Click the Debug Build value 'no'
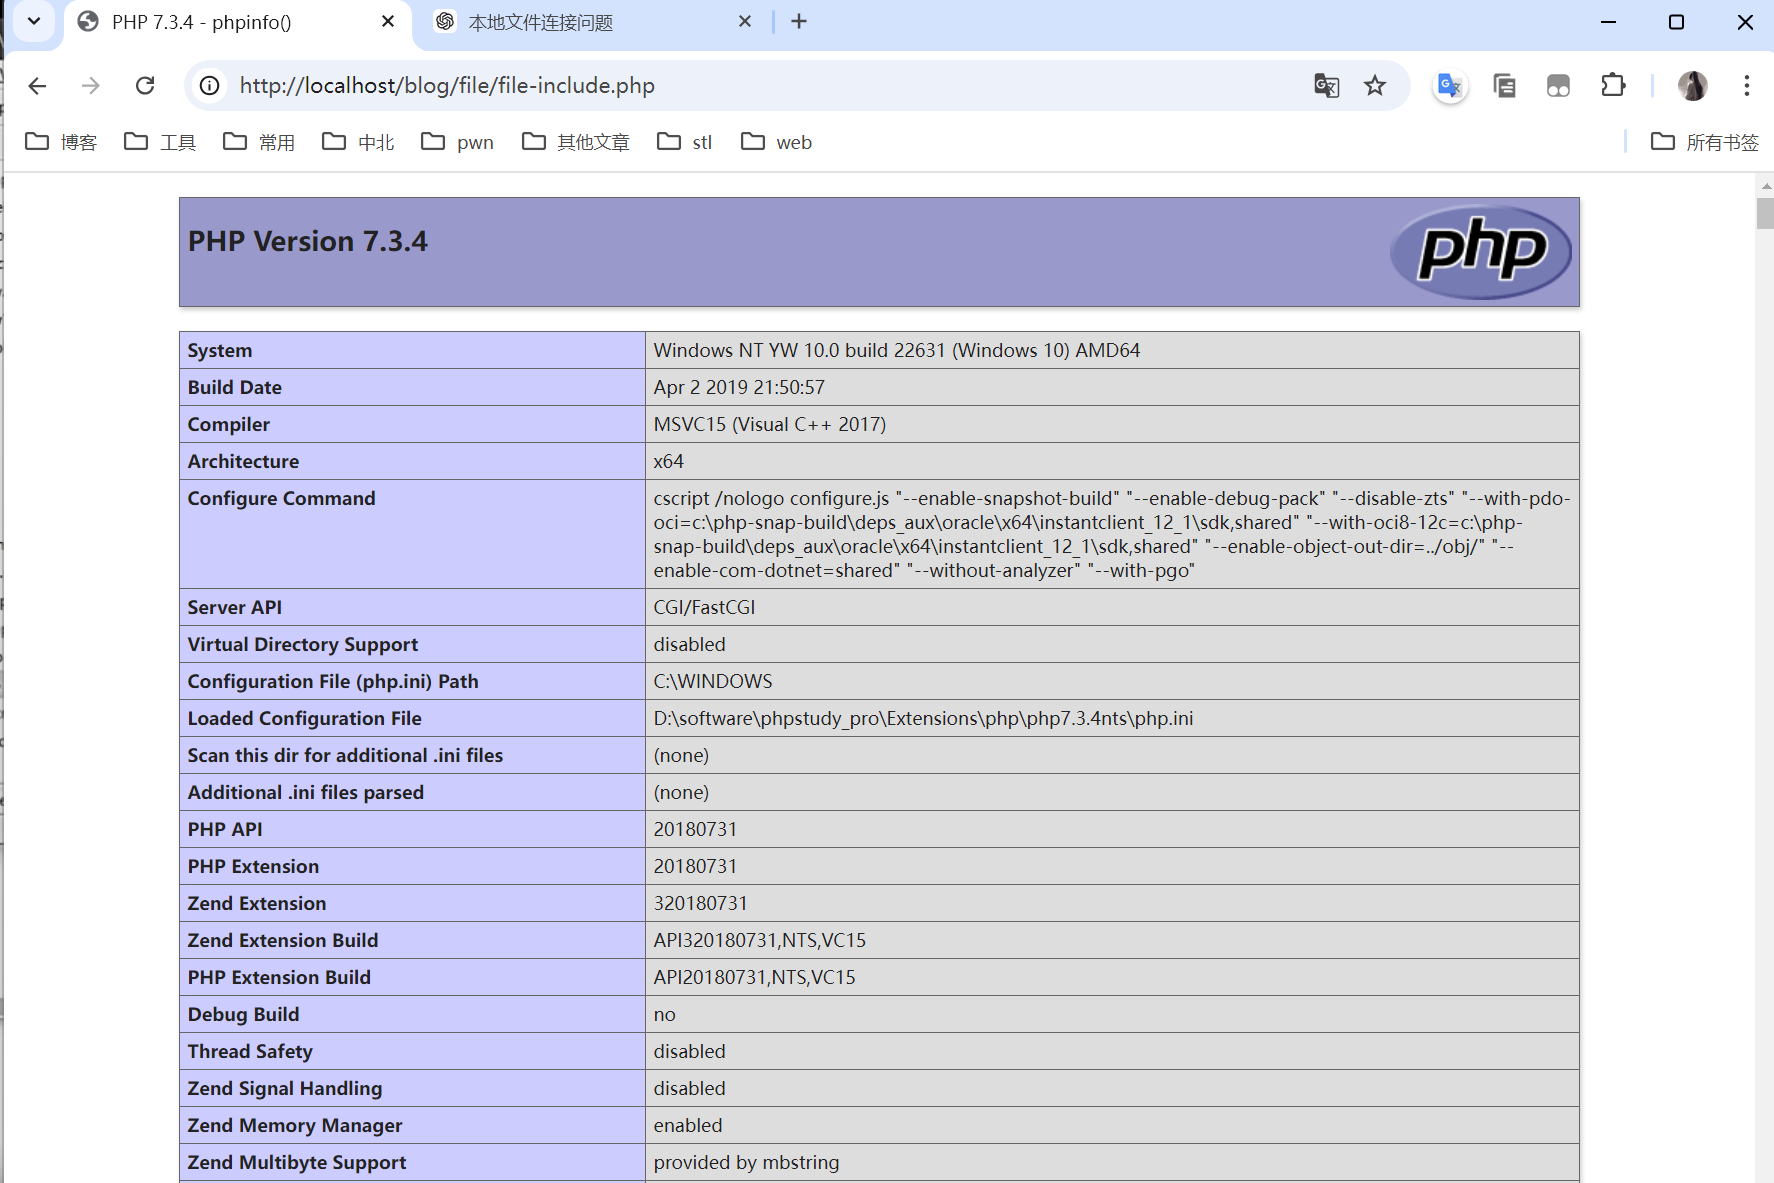The image size is (1774, 1183). pyautogui.click(x=665, y=1014)
